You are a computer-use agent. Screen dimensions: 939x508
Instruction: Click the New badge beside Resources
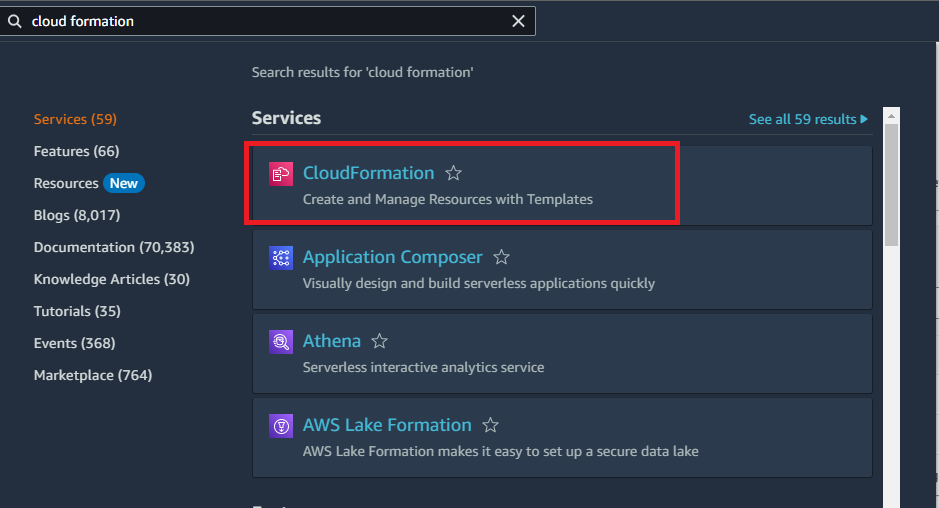point(123,183)
